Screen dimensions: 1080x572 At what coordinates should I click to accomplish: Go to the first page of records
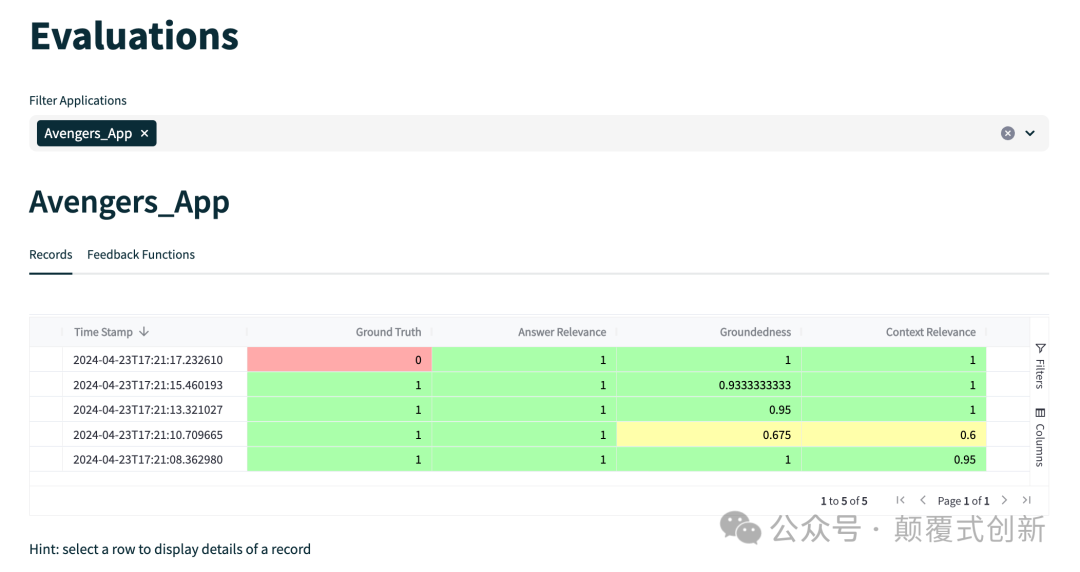point(901,500)
